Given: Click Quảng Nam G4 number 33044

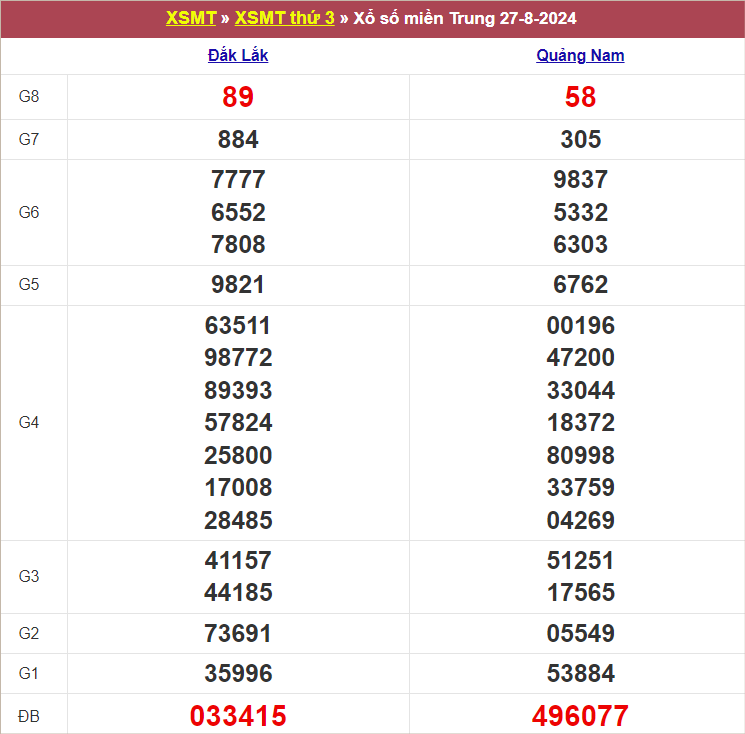Looking at the screenshot, I should coord(581,391).
